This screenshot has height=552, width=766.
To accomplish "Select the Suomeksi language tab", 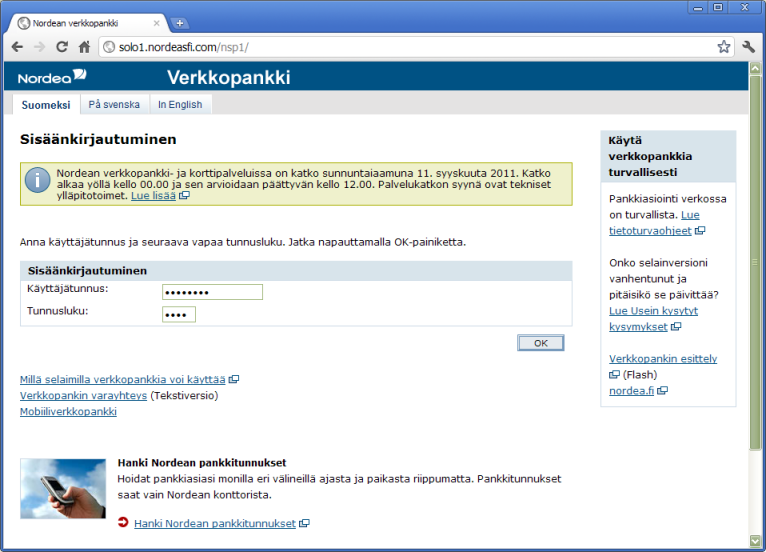I will (x=46, y=105).
